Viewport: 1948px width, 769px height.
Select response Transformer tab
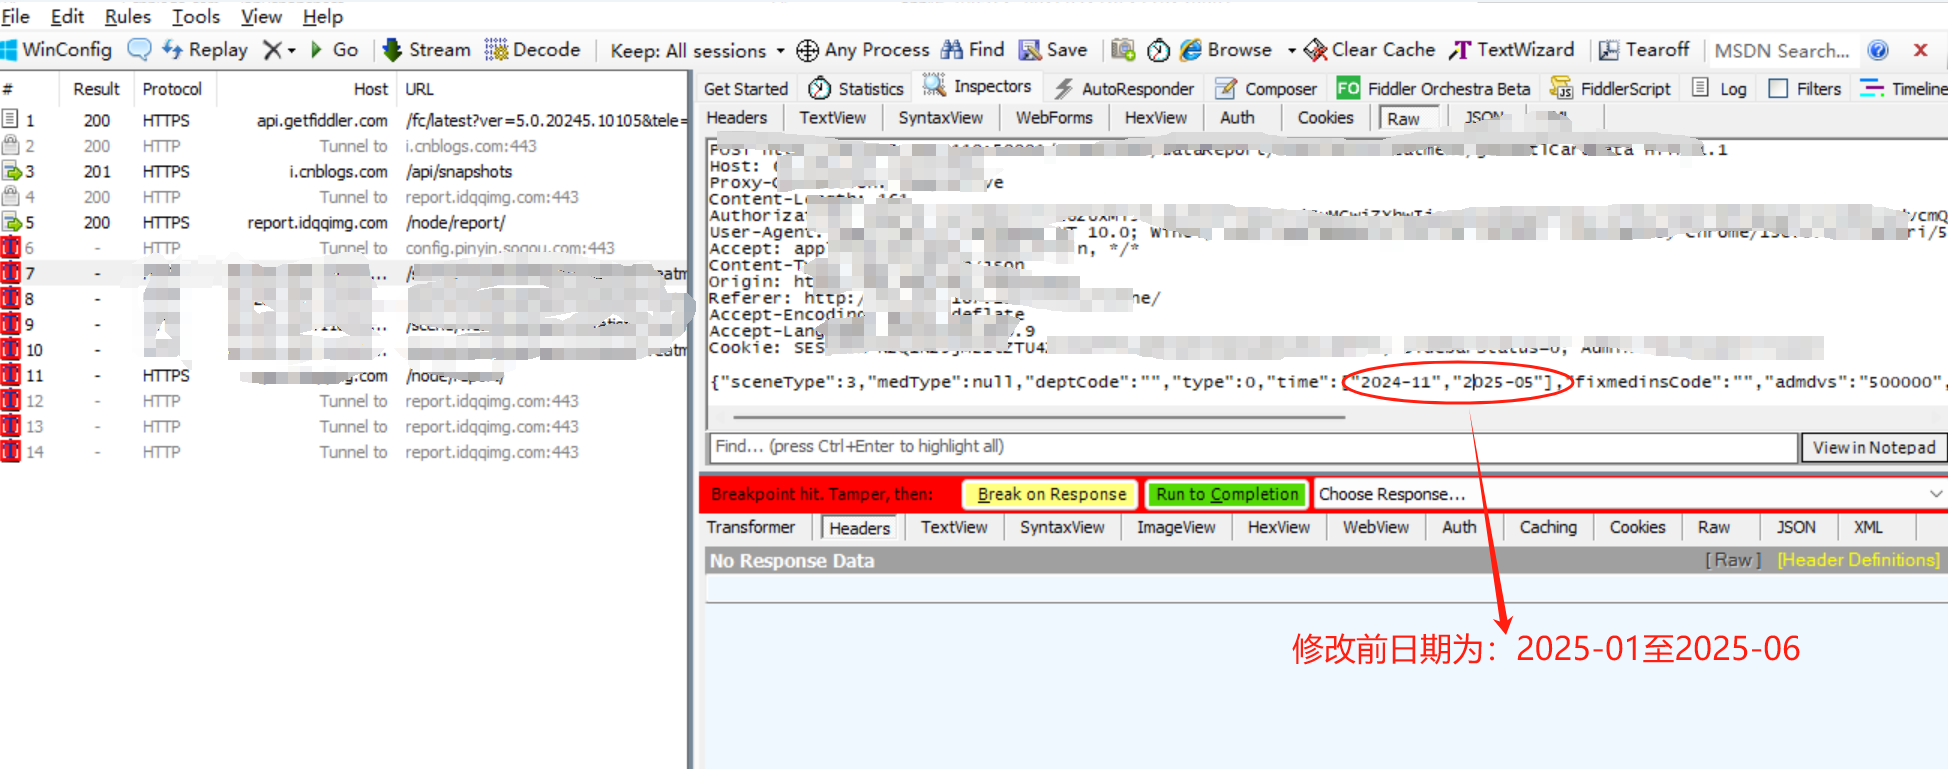[751, 527]
